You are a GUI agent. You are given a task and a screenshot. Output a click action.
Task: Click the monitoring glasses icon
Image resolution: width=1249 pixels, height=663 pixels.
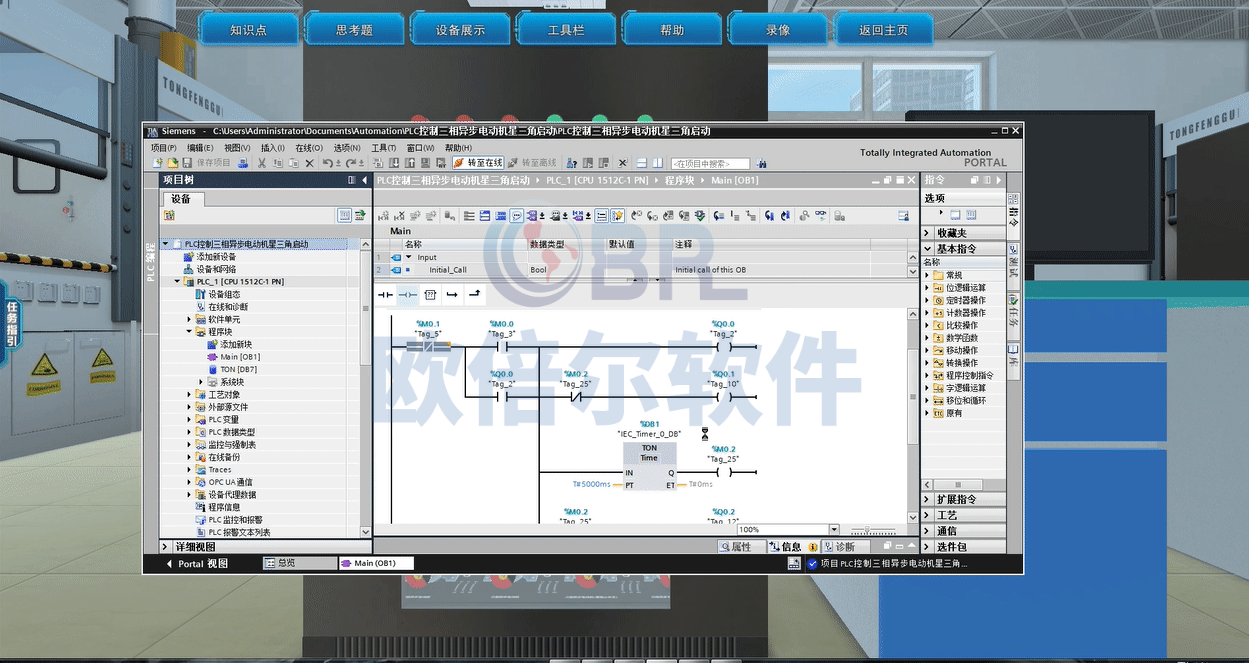pyautogui.click(x=821, y=215)
